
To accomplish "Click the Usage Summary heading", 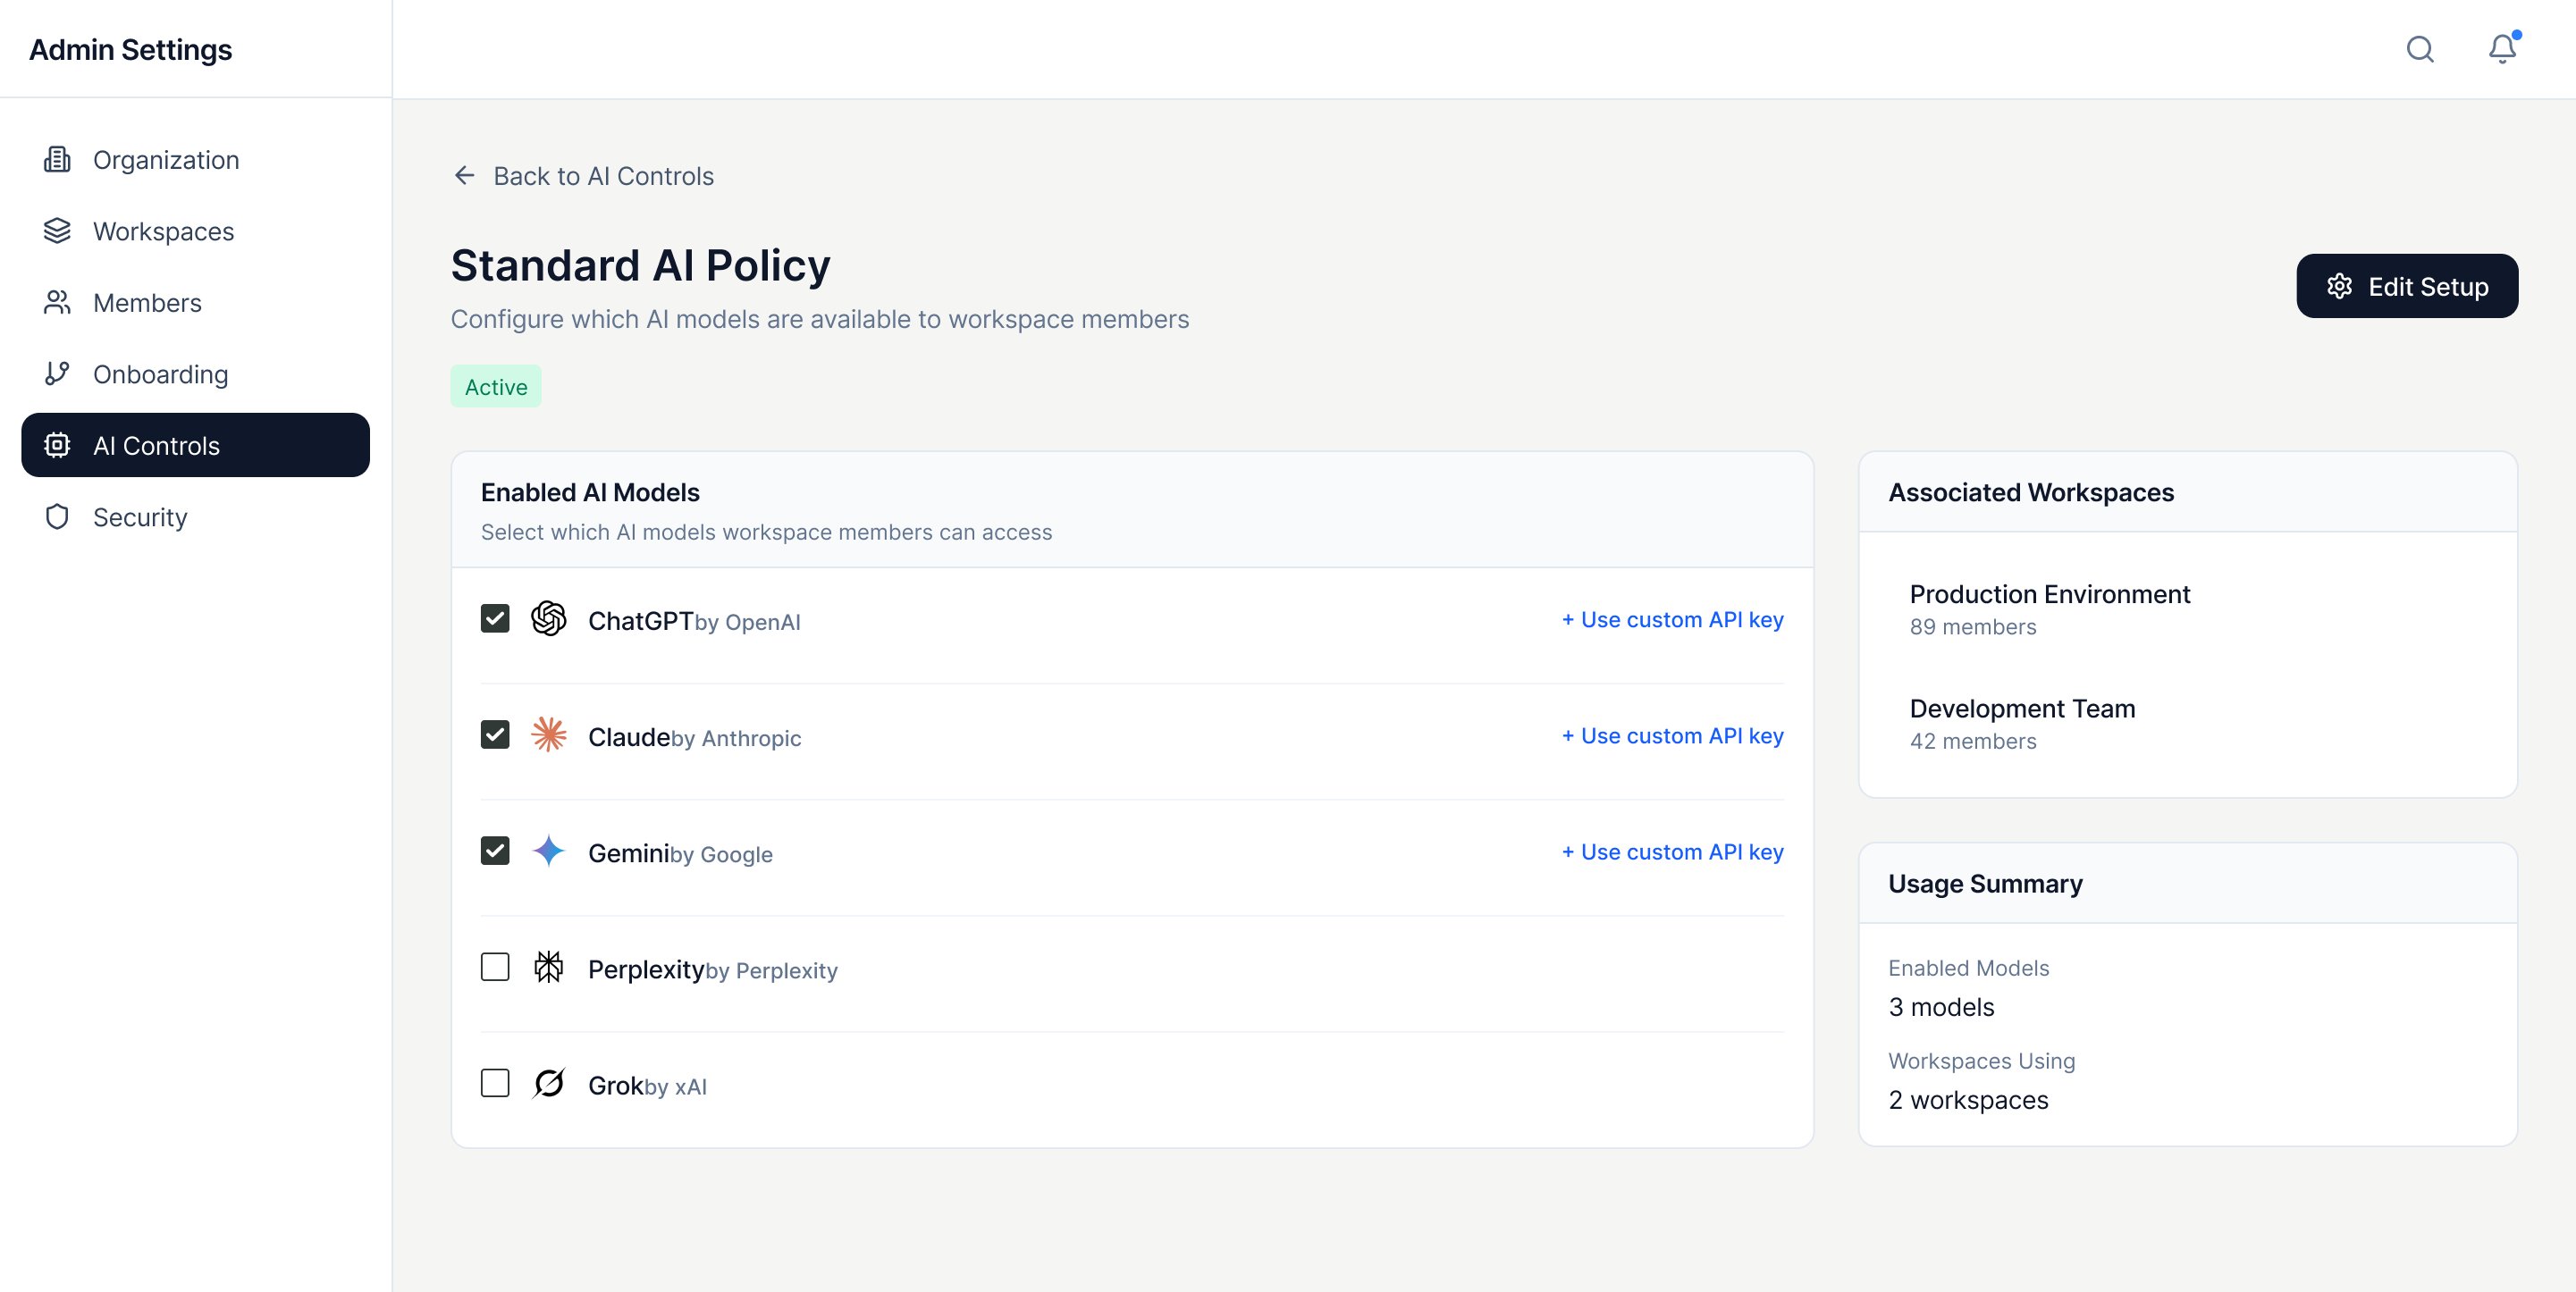I will [1985, 884].
